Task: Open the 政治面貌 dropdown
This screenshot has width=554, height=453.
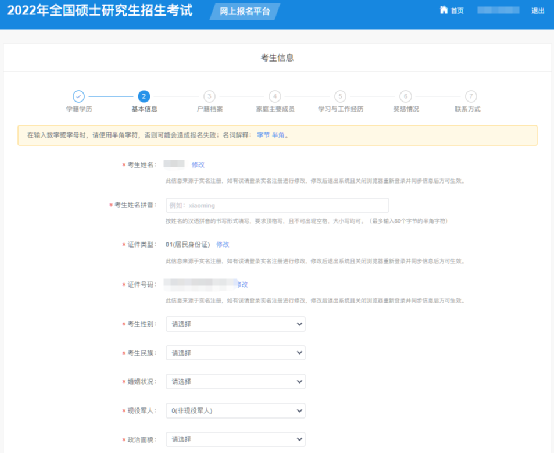Action: (236, 439)
